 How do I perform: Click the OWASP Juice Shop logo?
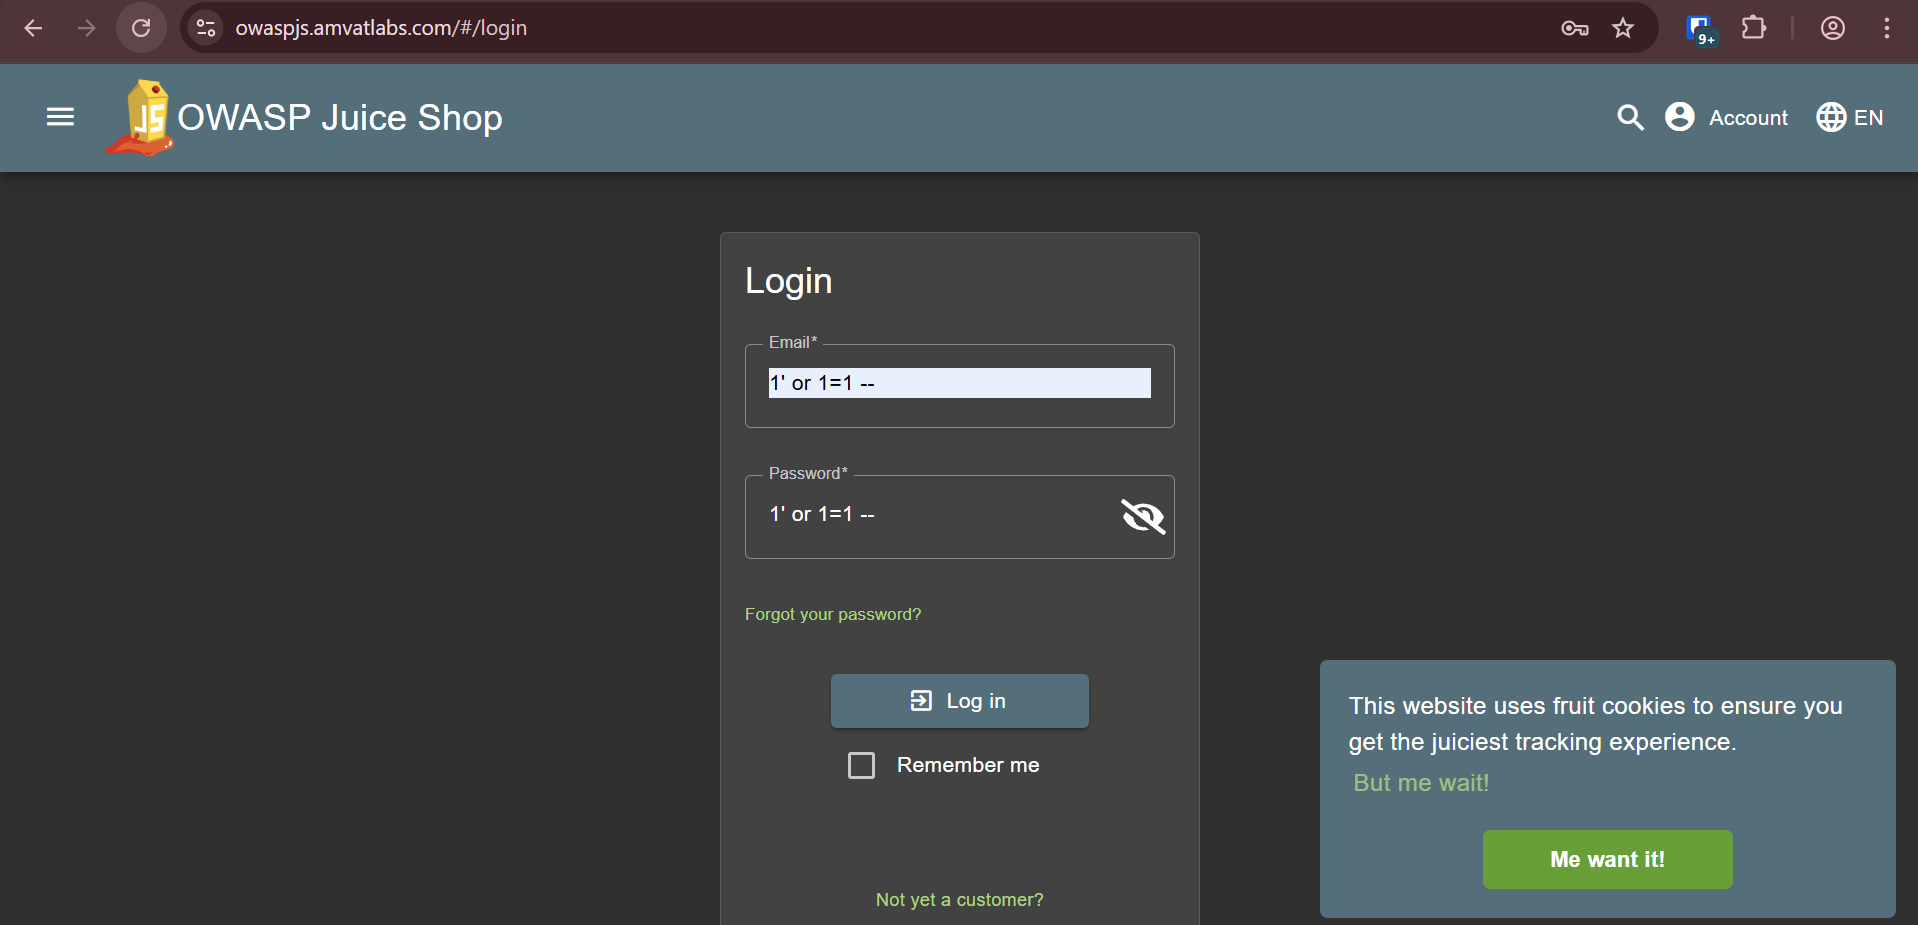pyautogui.click(x=142, y=118)
